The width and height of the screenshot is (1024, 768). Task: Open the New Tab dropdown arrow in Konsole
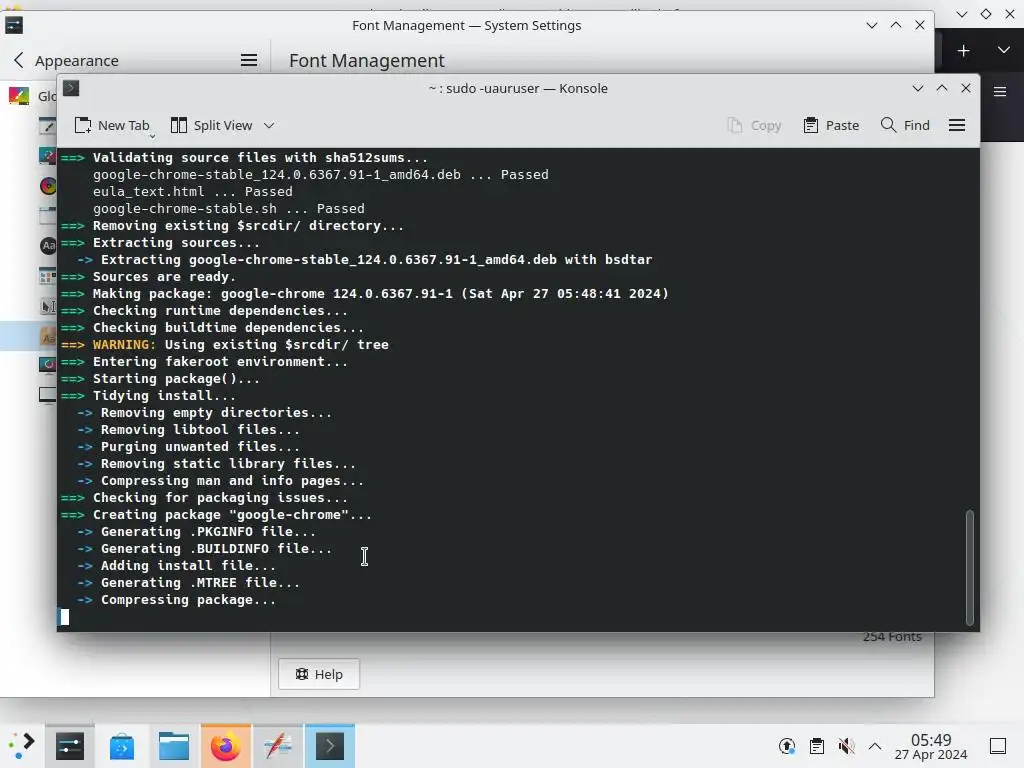coord(152,136)
